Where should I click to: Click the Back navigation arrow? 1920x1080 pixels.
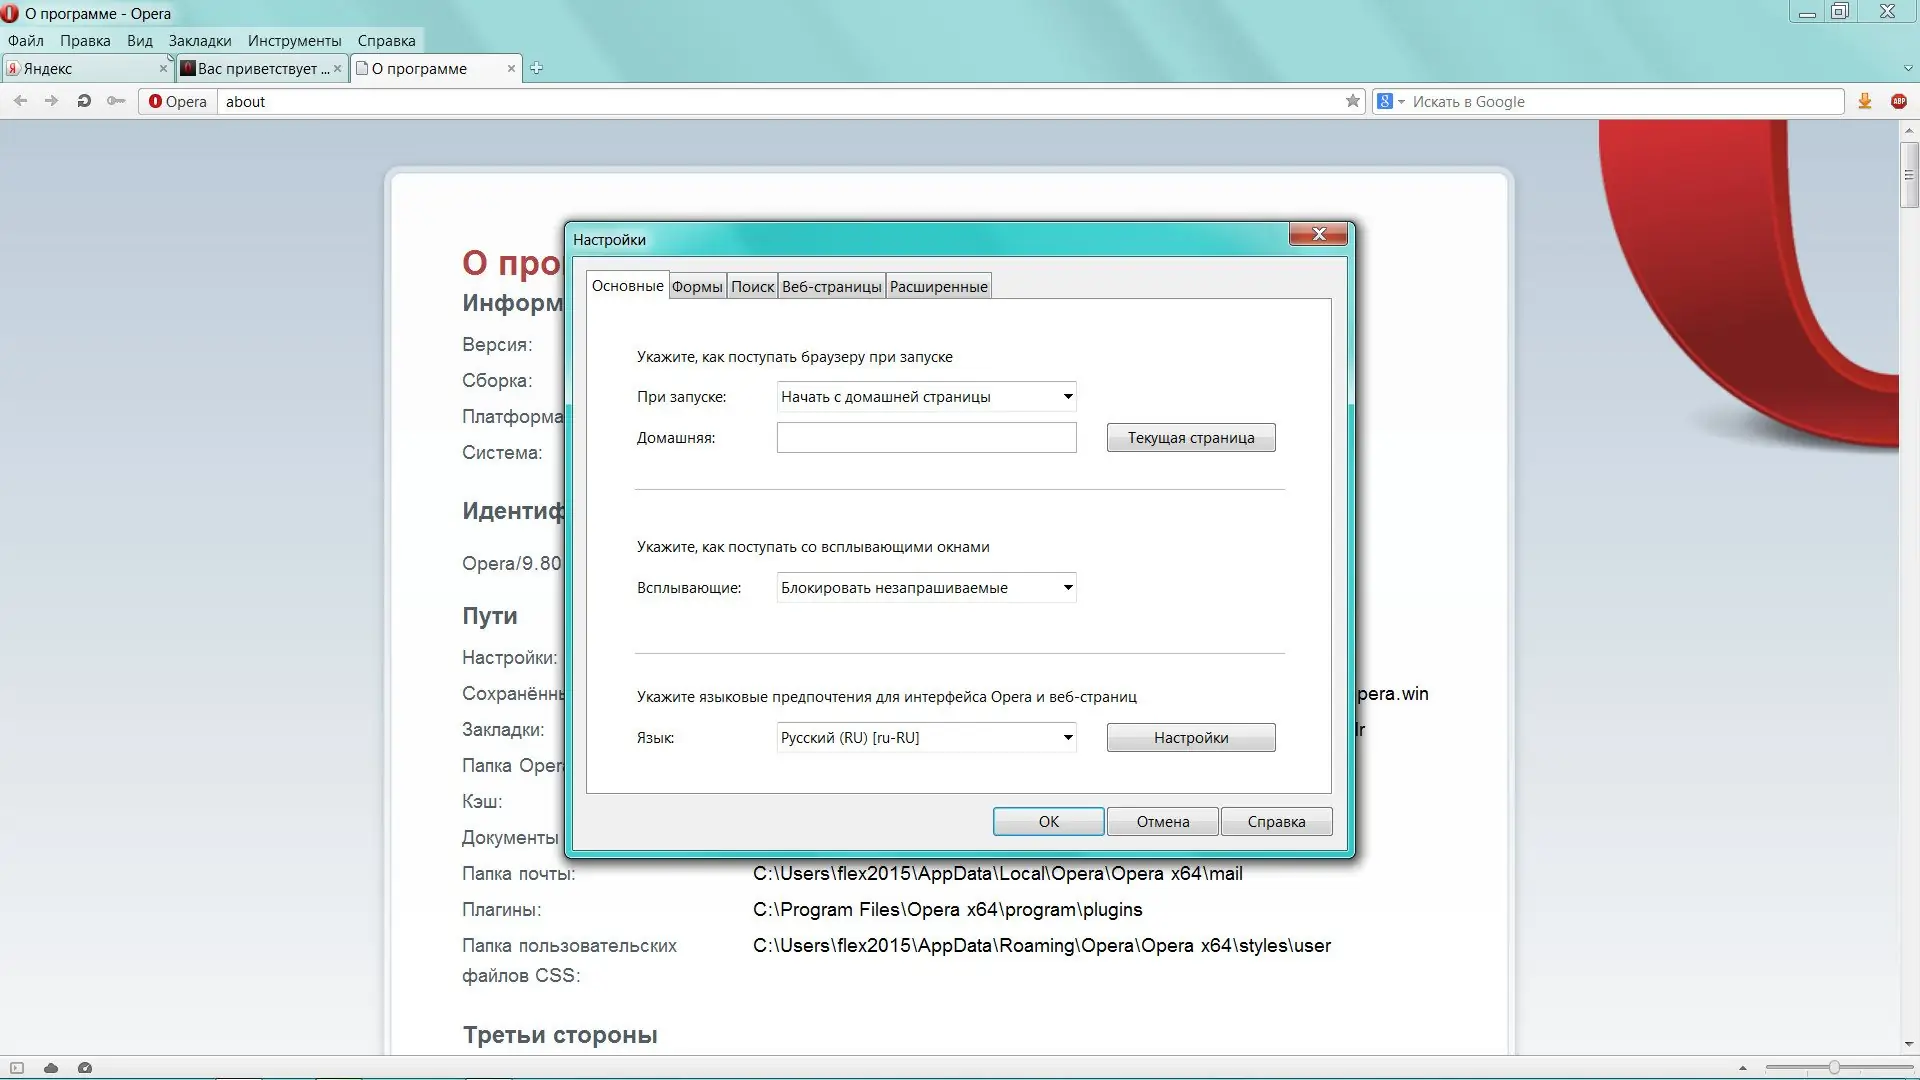point(20,101)
